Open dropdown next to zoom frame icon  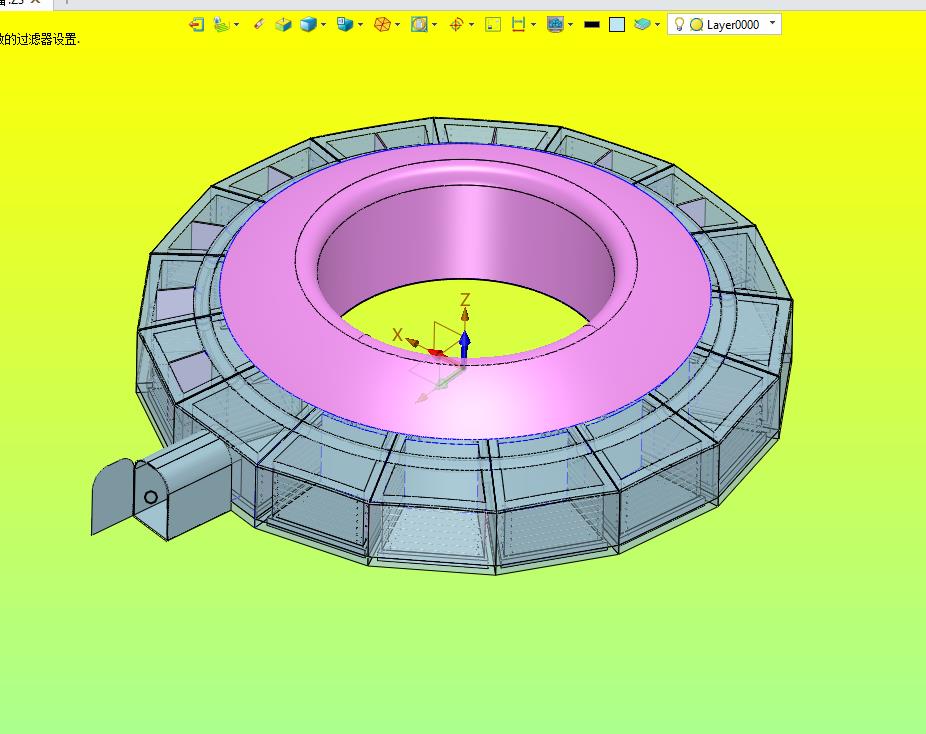435,25
